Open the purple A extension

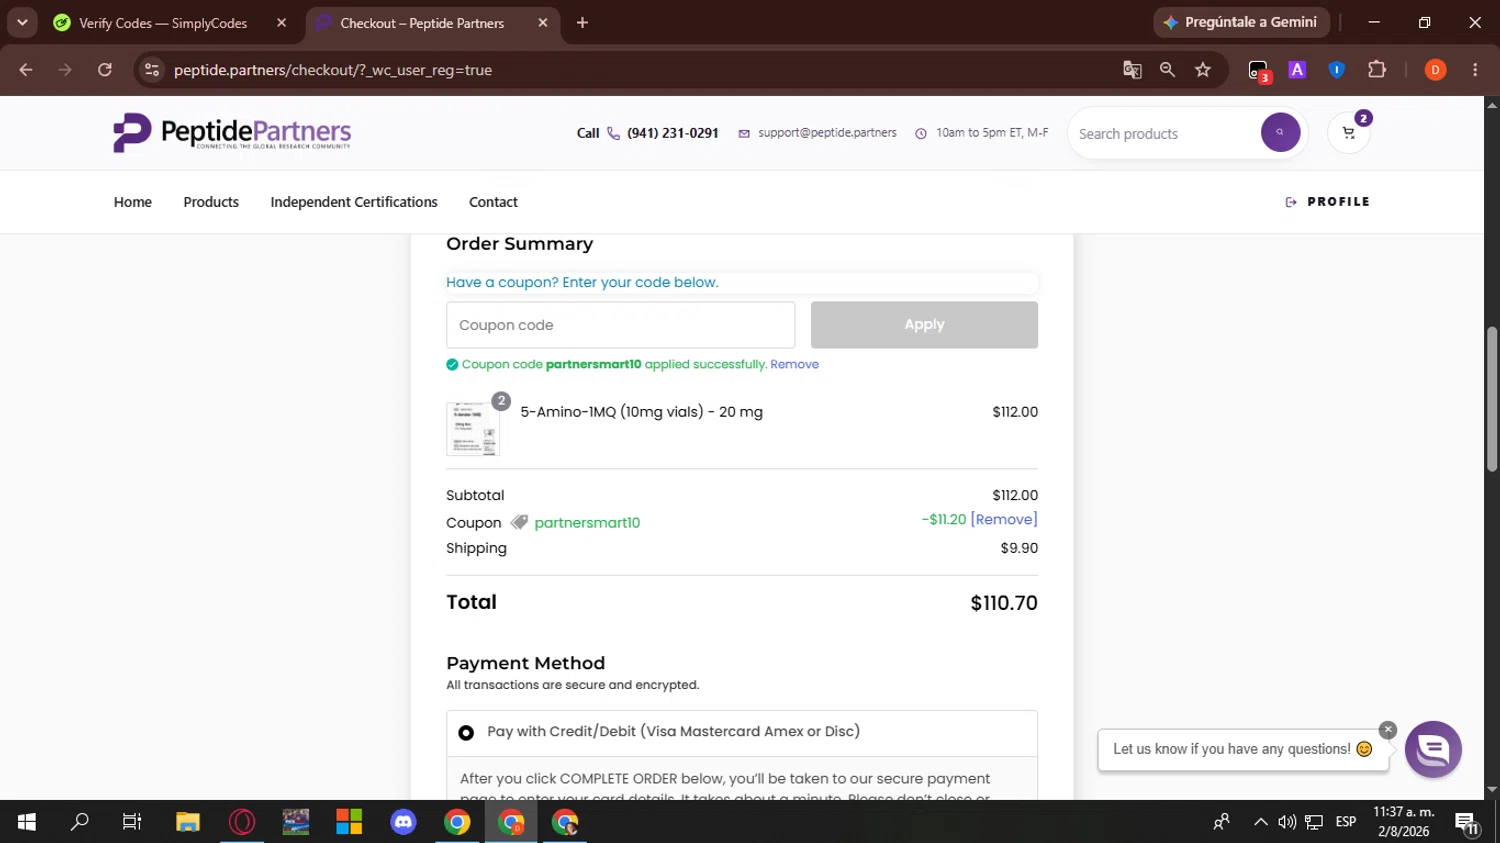[1297, 70]
